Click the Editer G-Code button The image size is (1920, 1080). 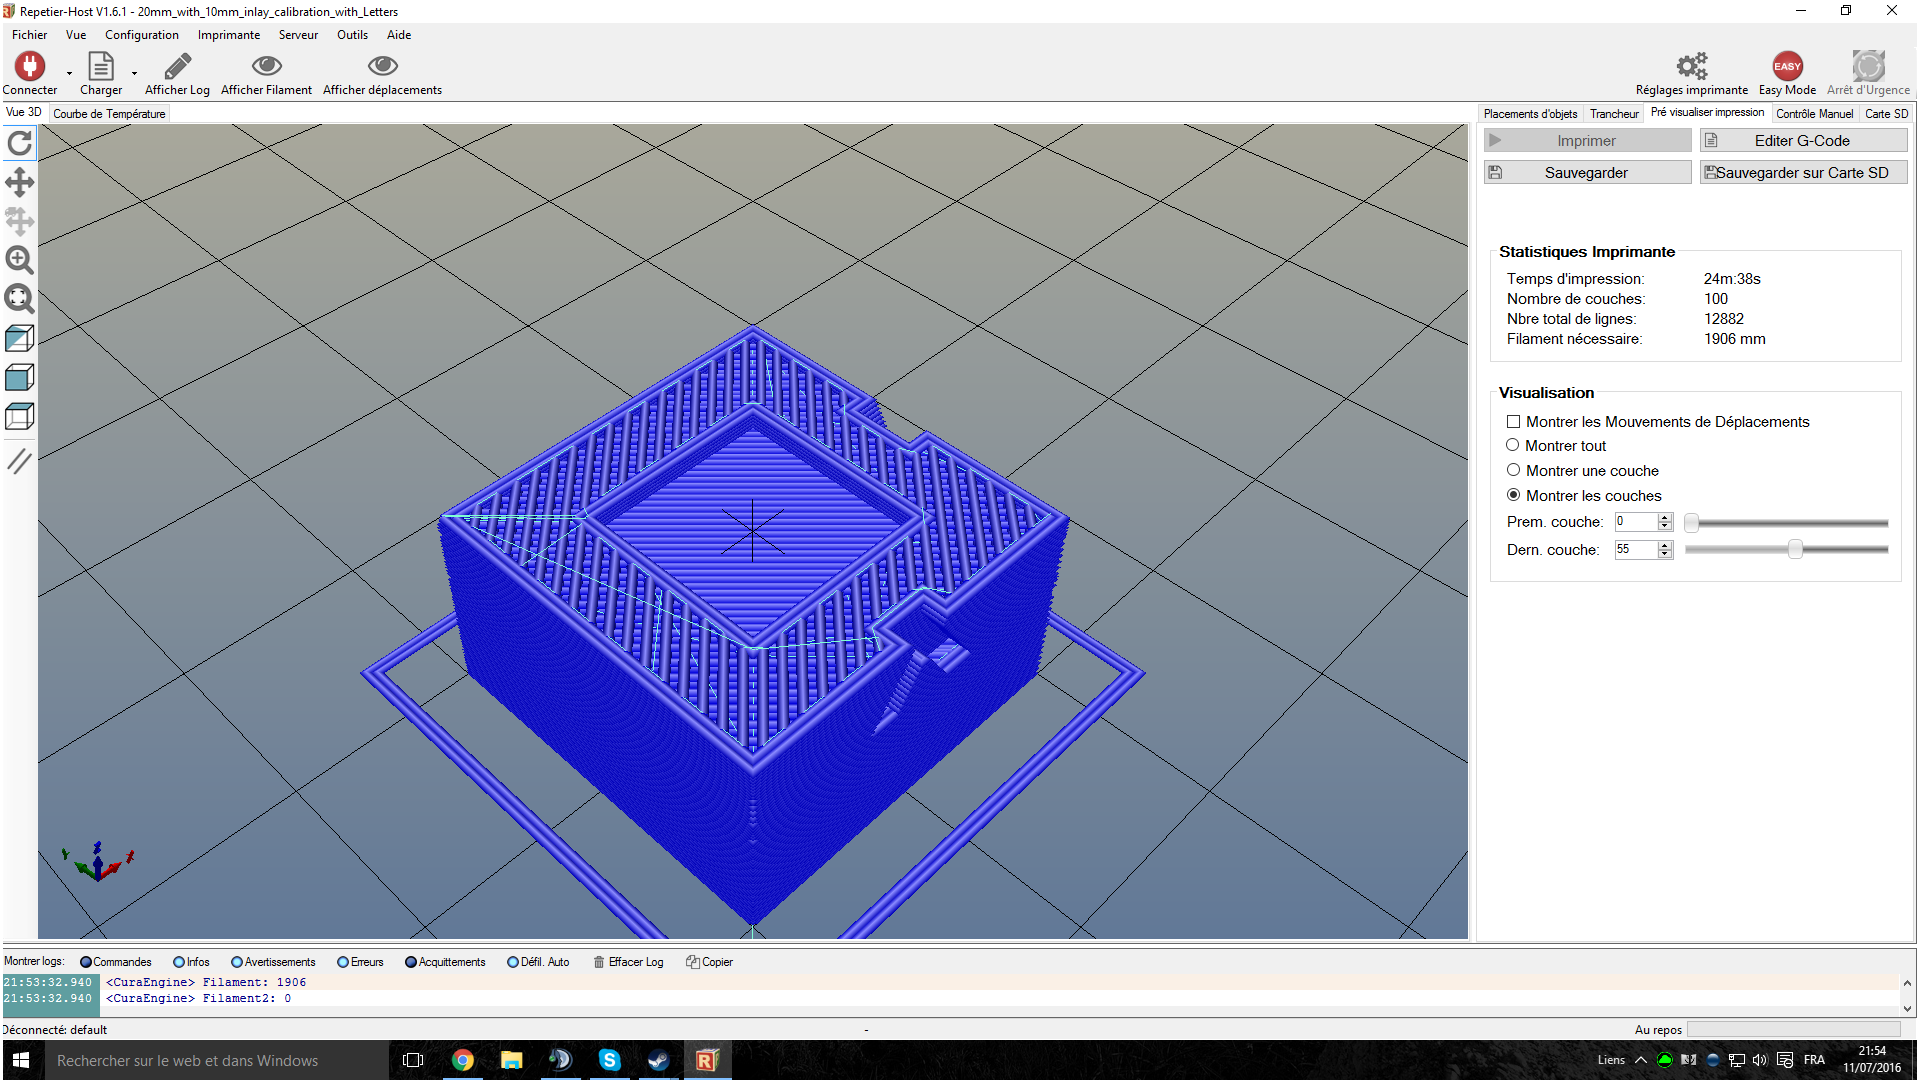(1802, 141)
